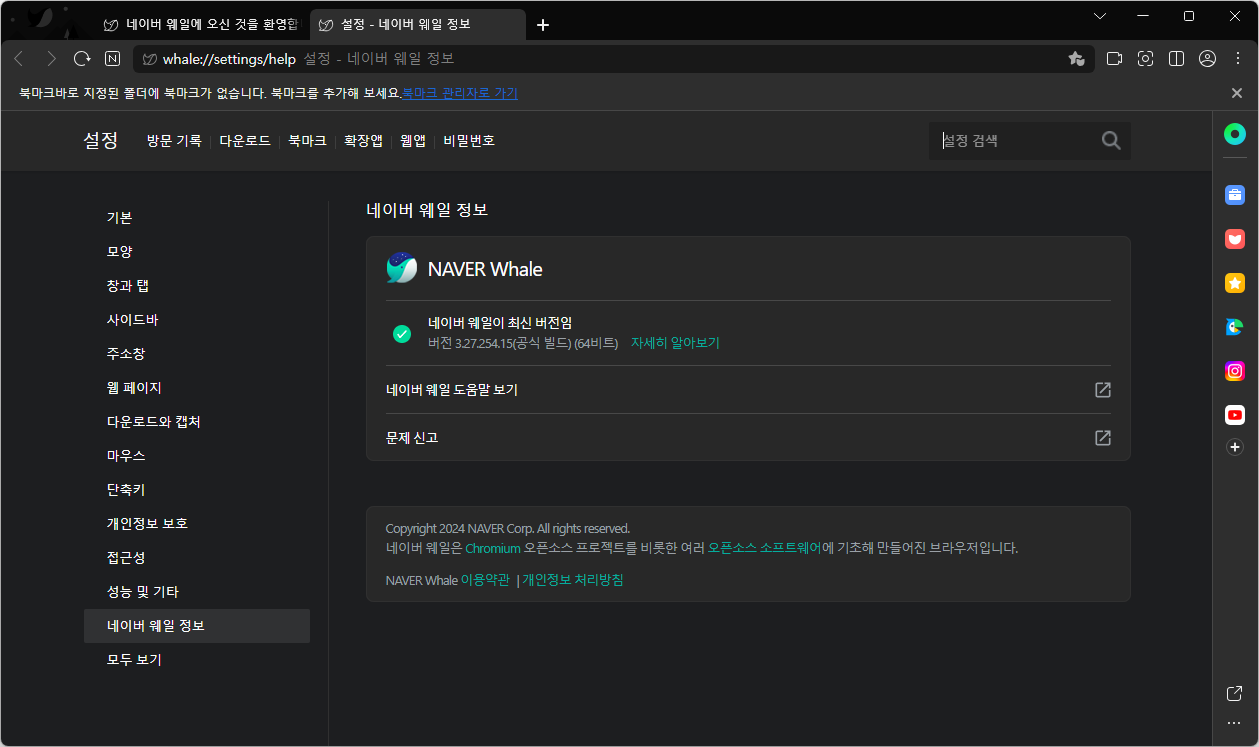Open 비밀번호 from settings header

[469, 141]
